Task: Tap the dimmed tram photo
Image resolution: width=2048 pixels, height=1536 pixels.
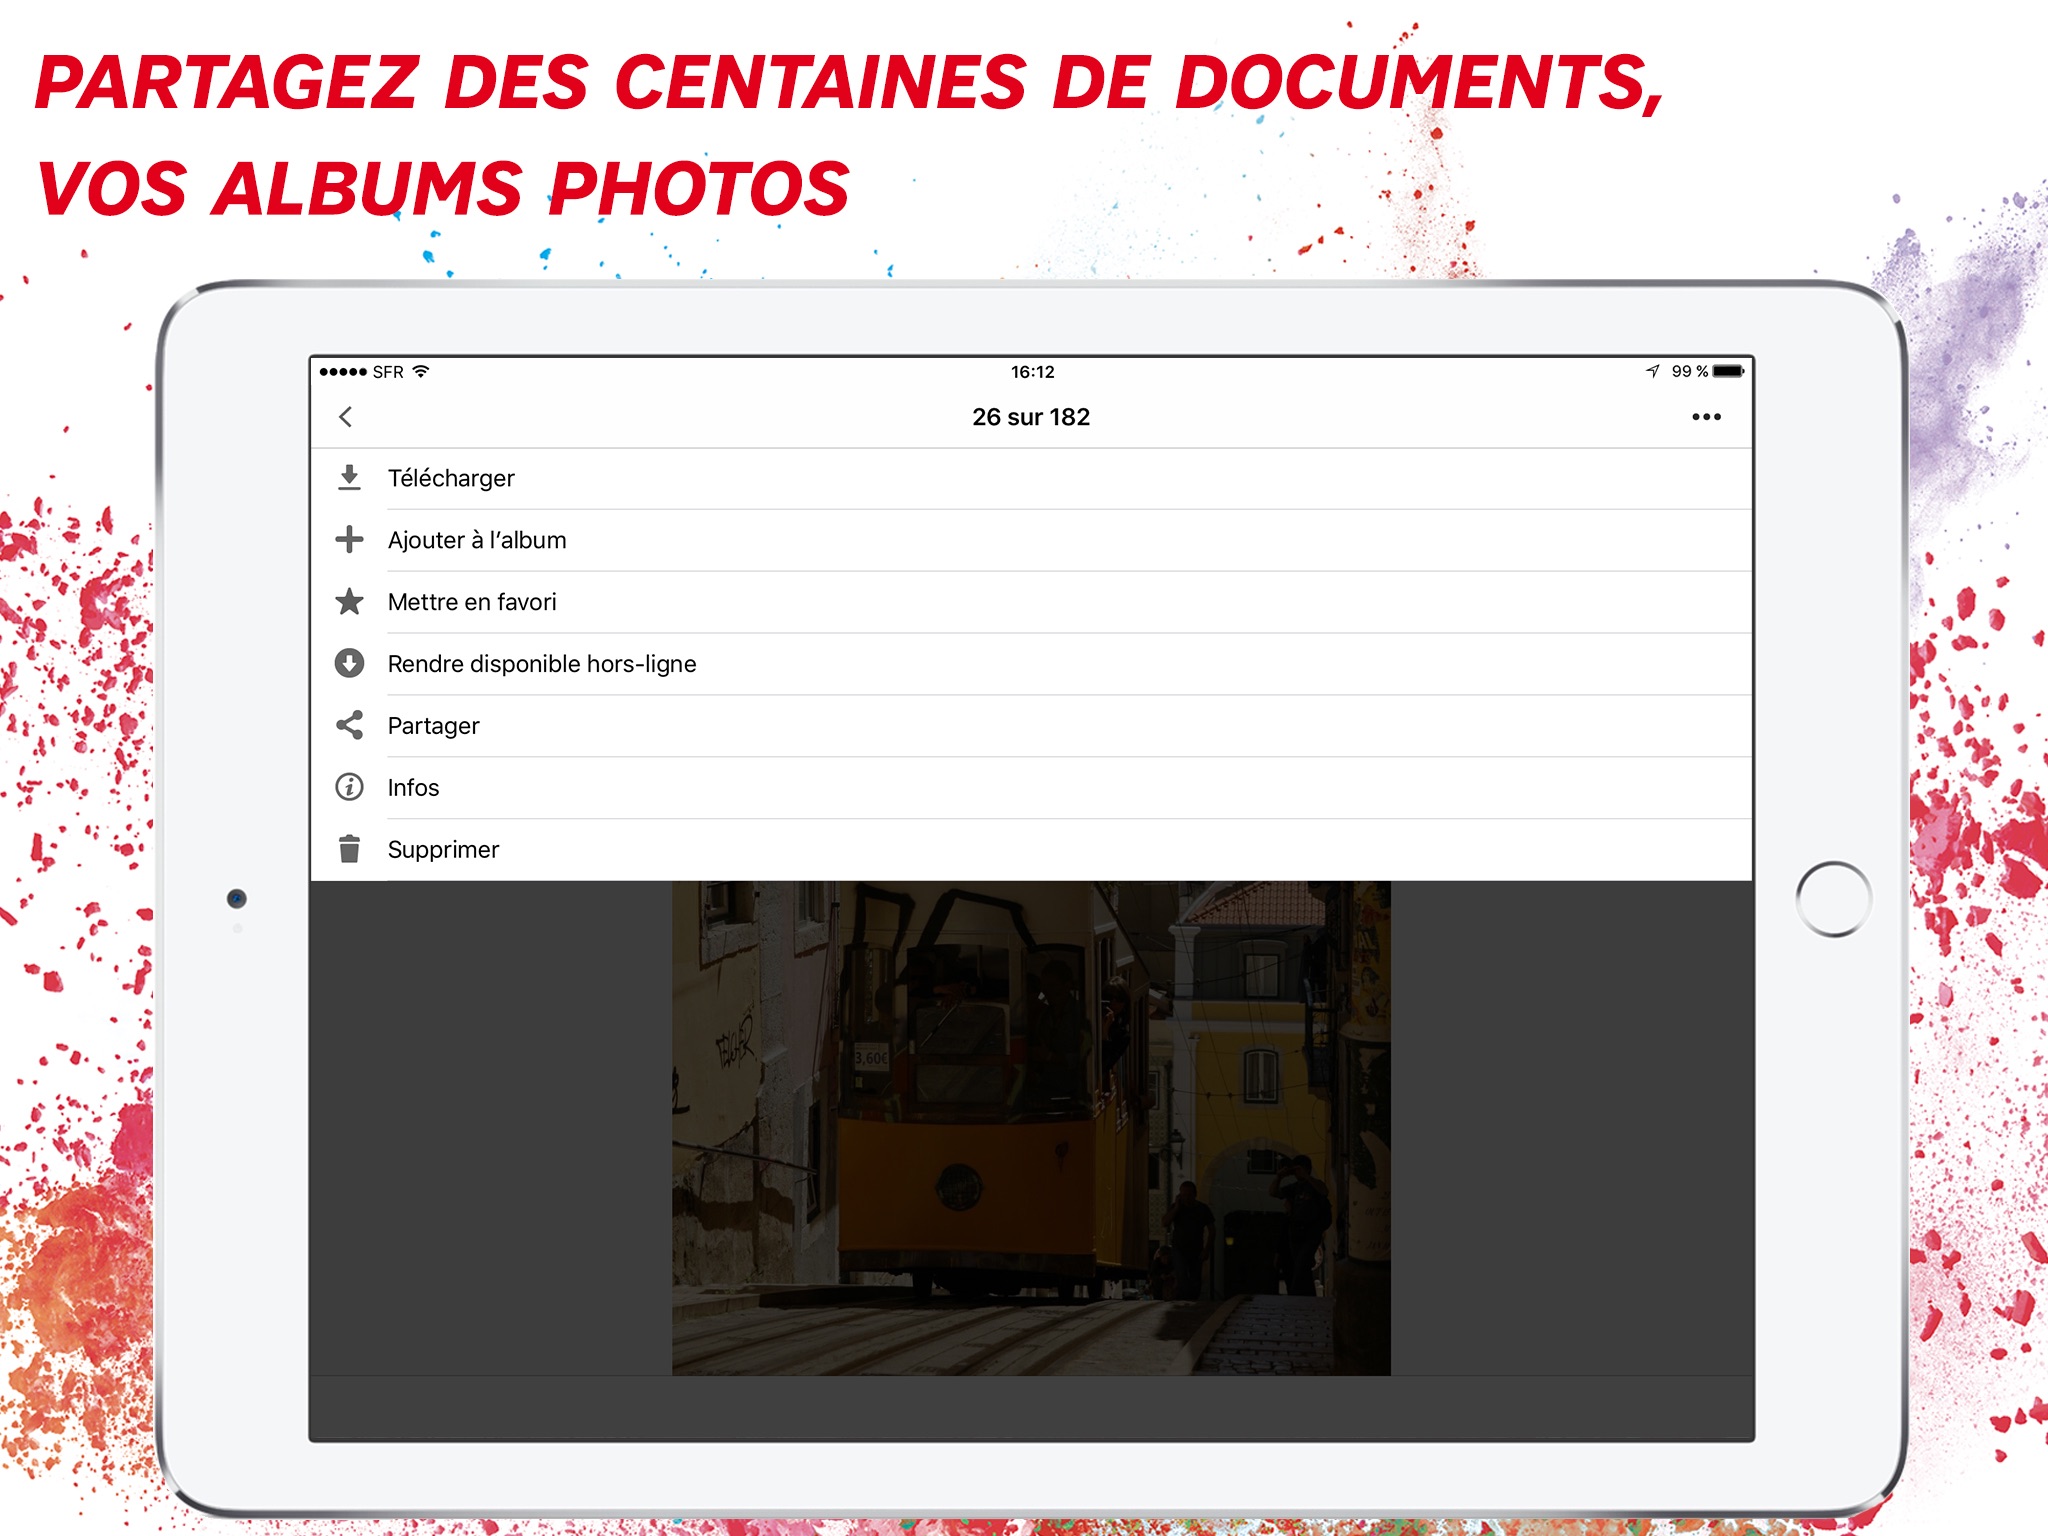Action: click(1030, 1128)
